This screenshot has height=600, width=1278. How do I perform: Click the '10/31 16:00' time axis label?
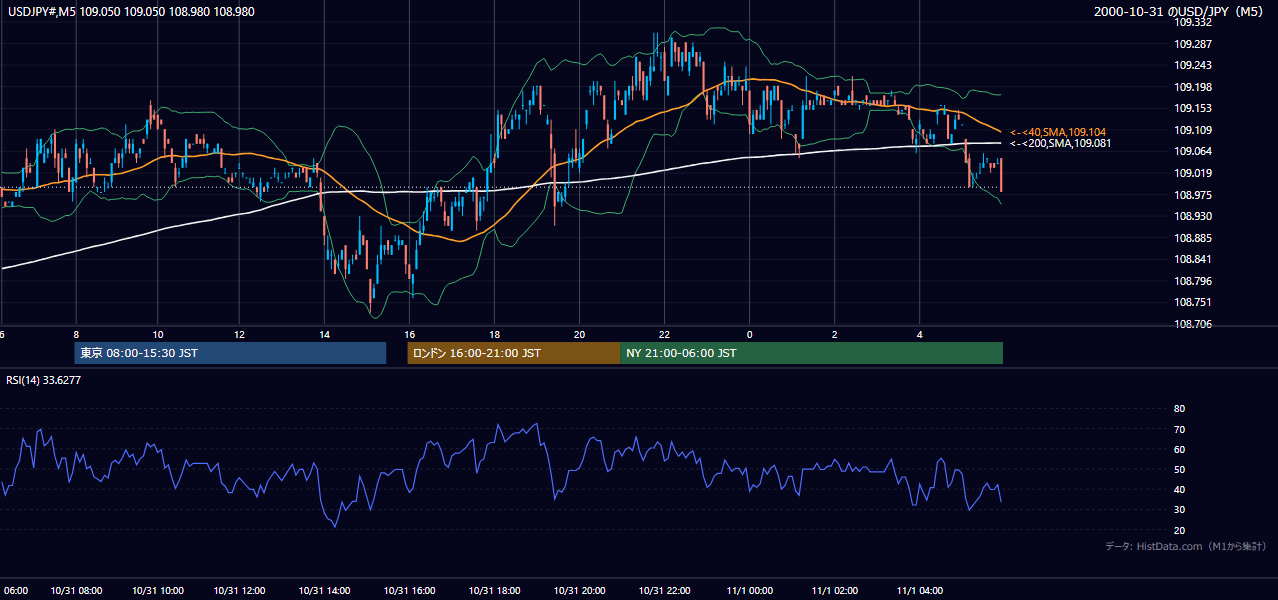tap(410, 591)
